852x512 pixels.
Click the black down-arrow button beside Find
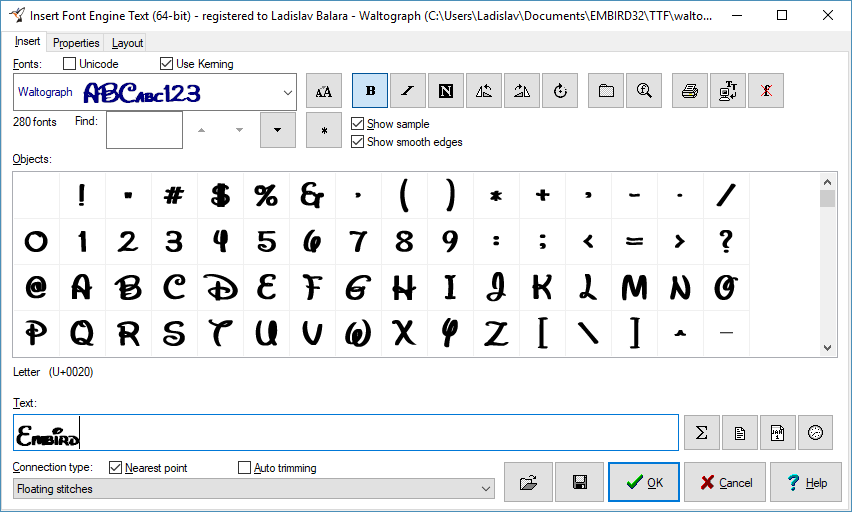(x=278, y=130)
